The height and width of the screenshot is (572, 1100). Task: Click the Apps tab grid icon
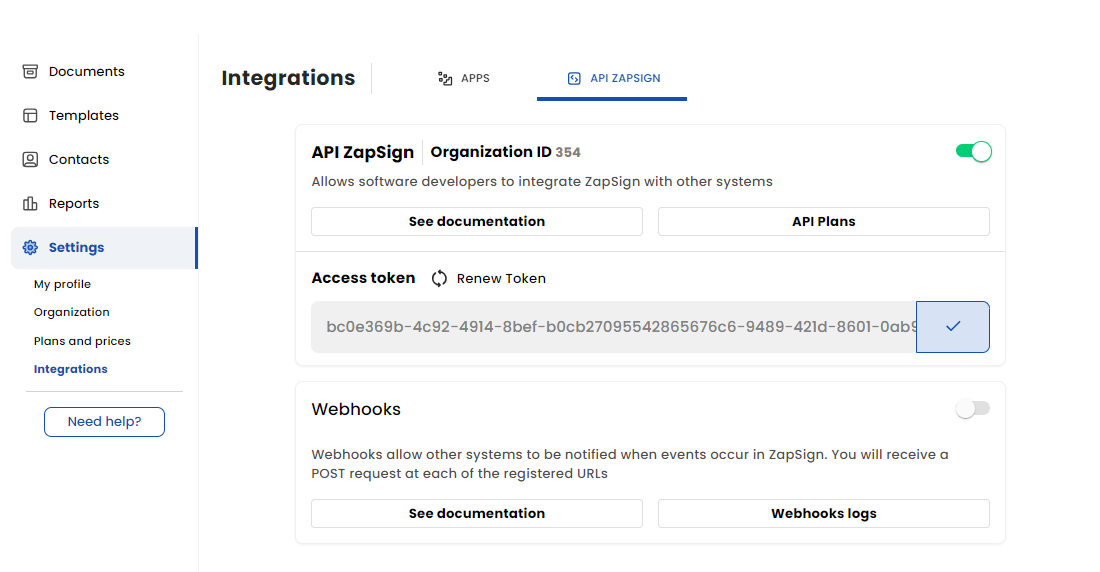[x=445, y=78]
